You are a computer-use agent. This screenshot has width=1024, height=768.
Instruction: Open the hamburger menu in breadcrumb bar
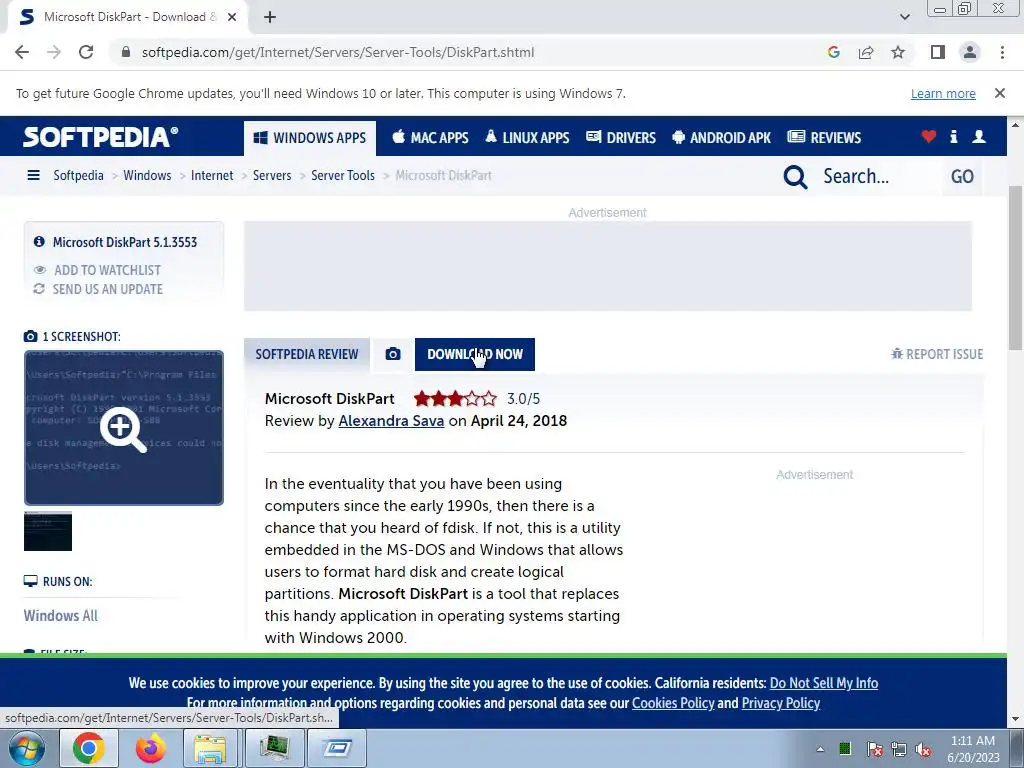[33, 175]
